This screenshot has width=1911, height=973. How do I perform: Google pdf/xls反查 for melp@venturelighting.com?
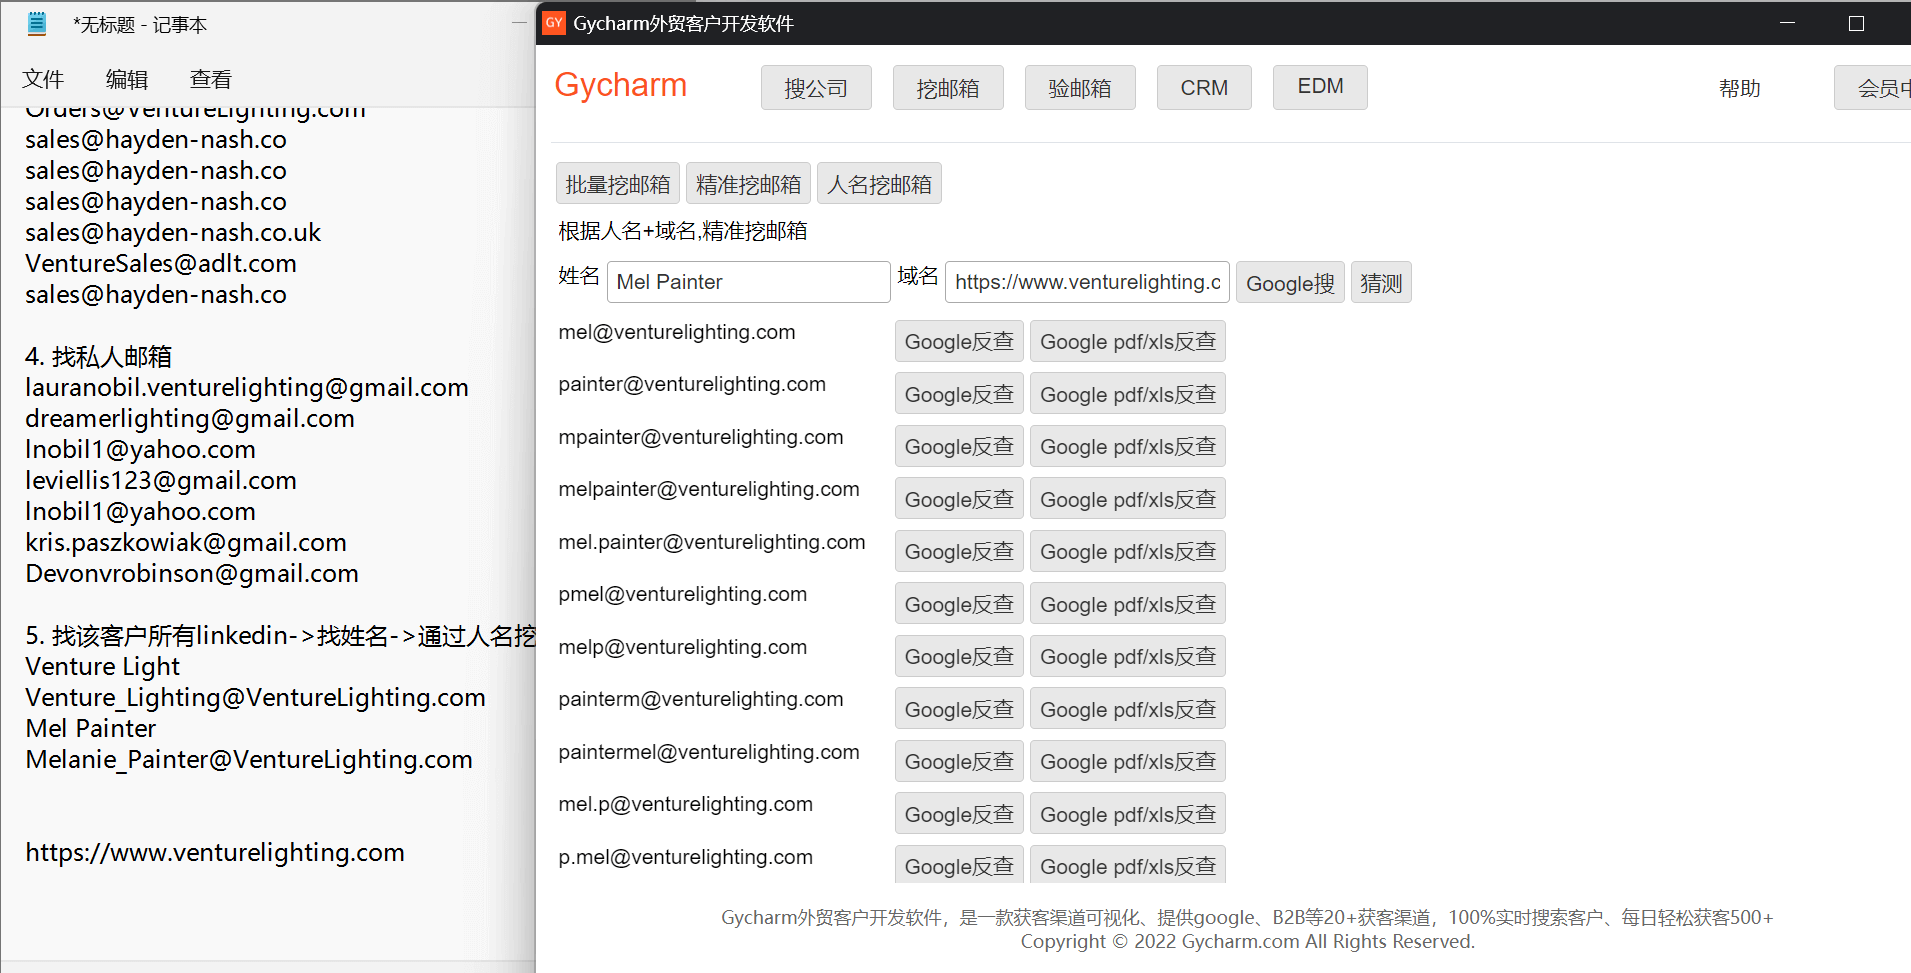1128,657
